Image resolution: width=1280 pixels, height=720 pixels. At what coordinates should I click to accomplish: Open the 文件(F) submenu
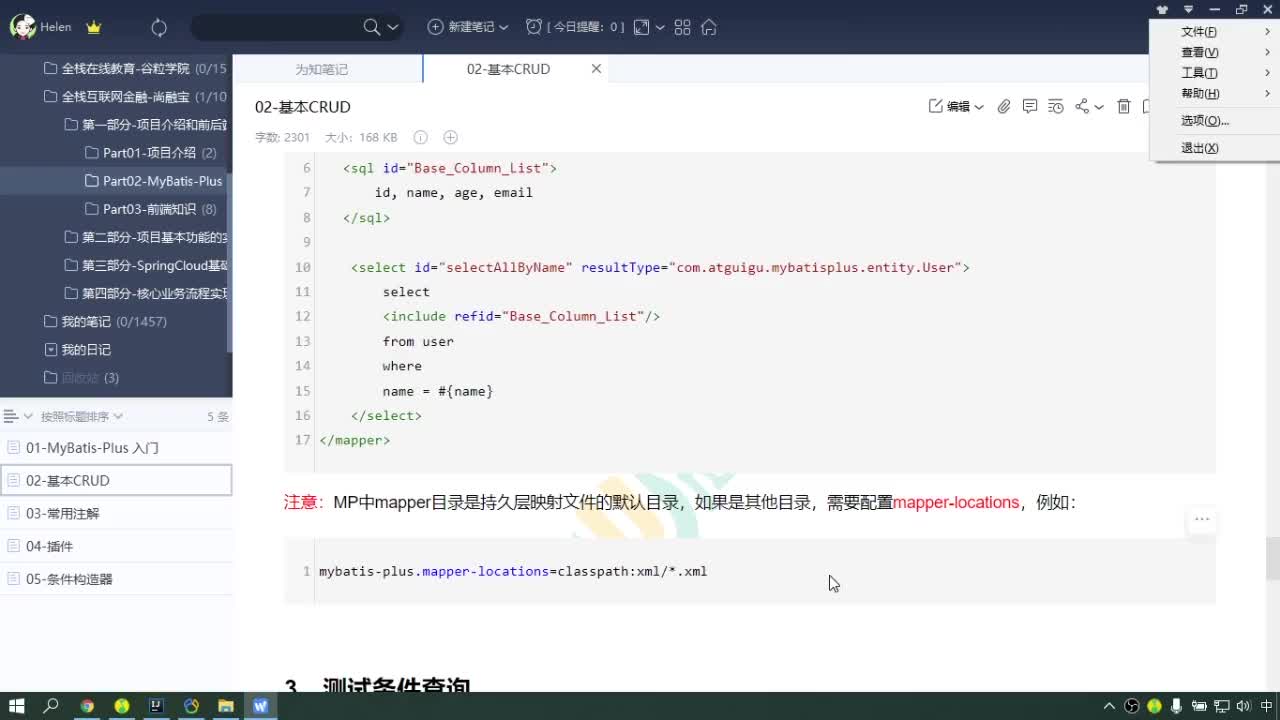(1215, 32)
